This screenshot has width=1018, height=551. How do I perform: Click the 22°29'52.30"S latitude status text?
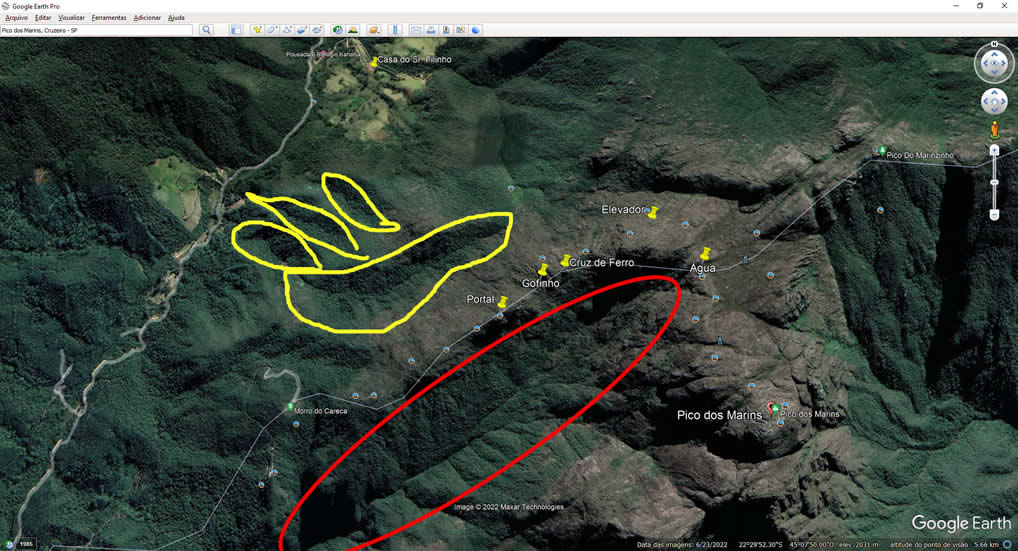[x=760, y=545]
